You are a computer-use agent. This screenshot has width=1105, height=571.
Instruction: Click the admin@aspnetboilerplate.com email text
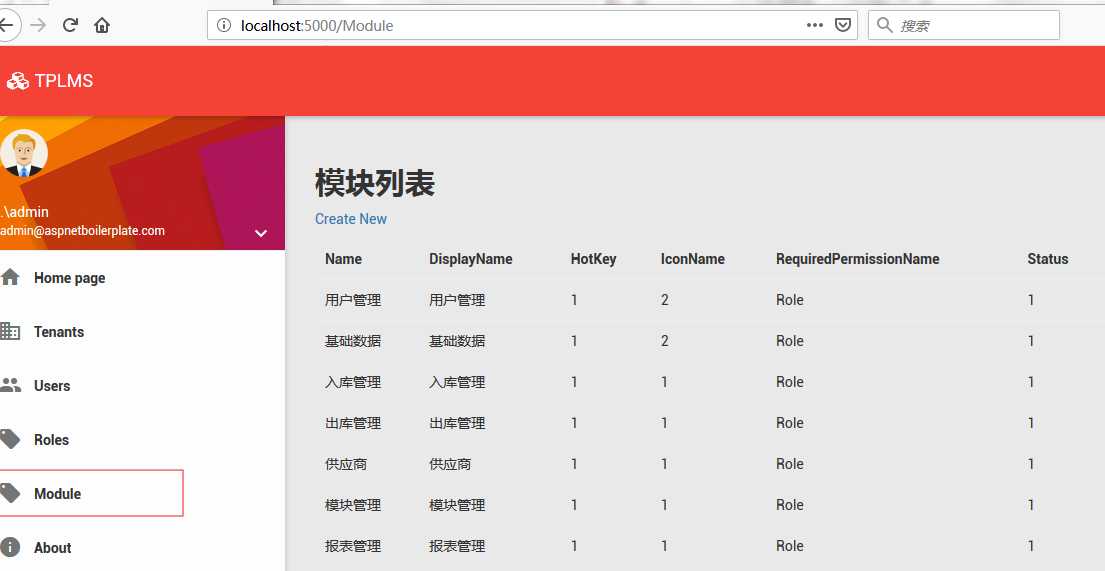(x=82, y=231)
